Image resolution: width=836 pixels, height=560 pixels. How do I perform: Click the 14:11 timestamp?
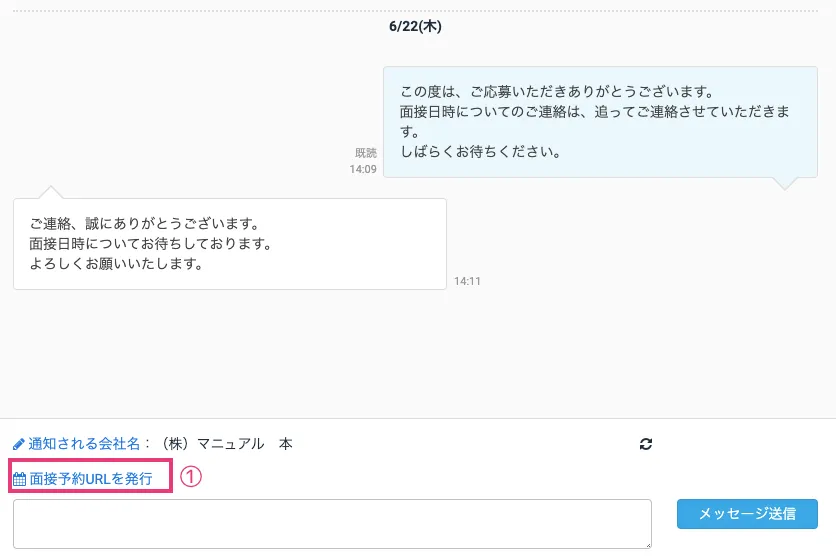click(467, 282)
